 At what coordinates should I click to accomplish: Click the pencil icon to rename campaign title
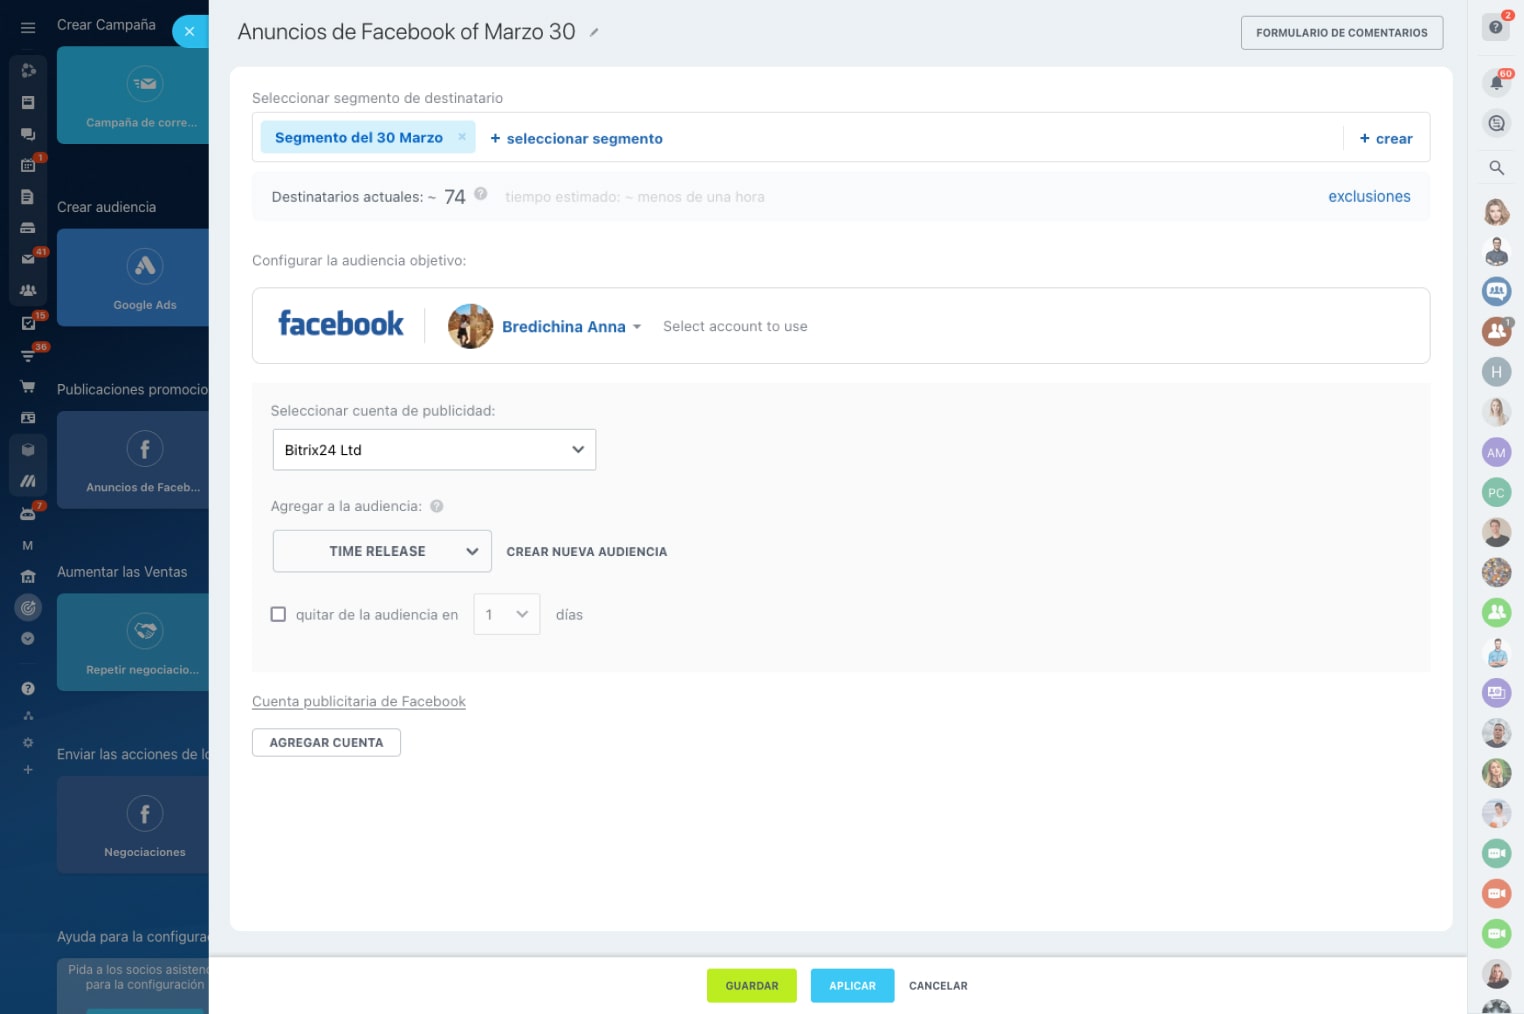[x=594, y=32]
